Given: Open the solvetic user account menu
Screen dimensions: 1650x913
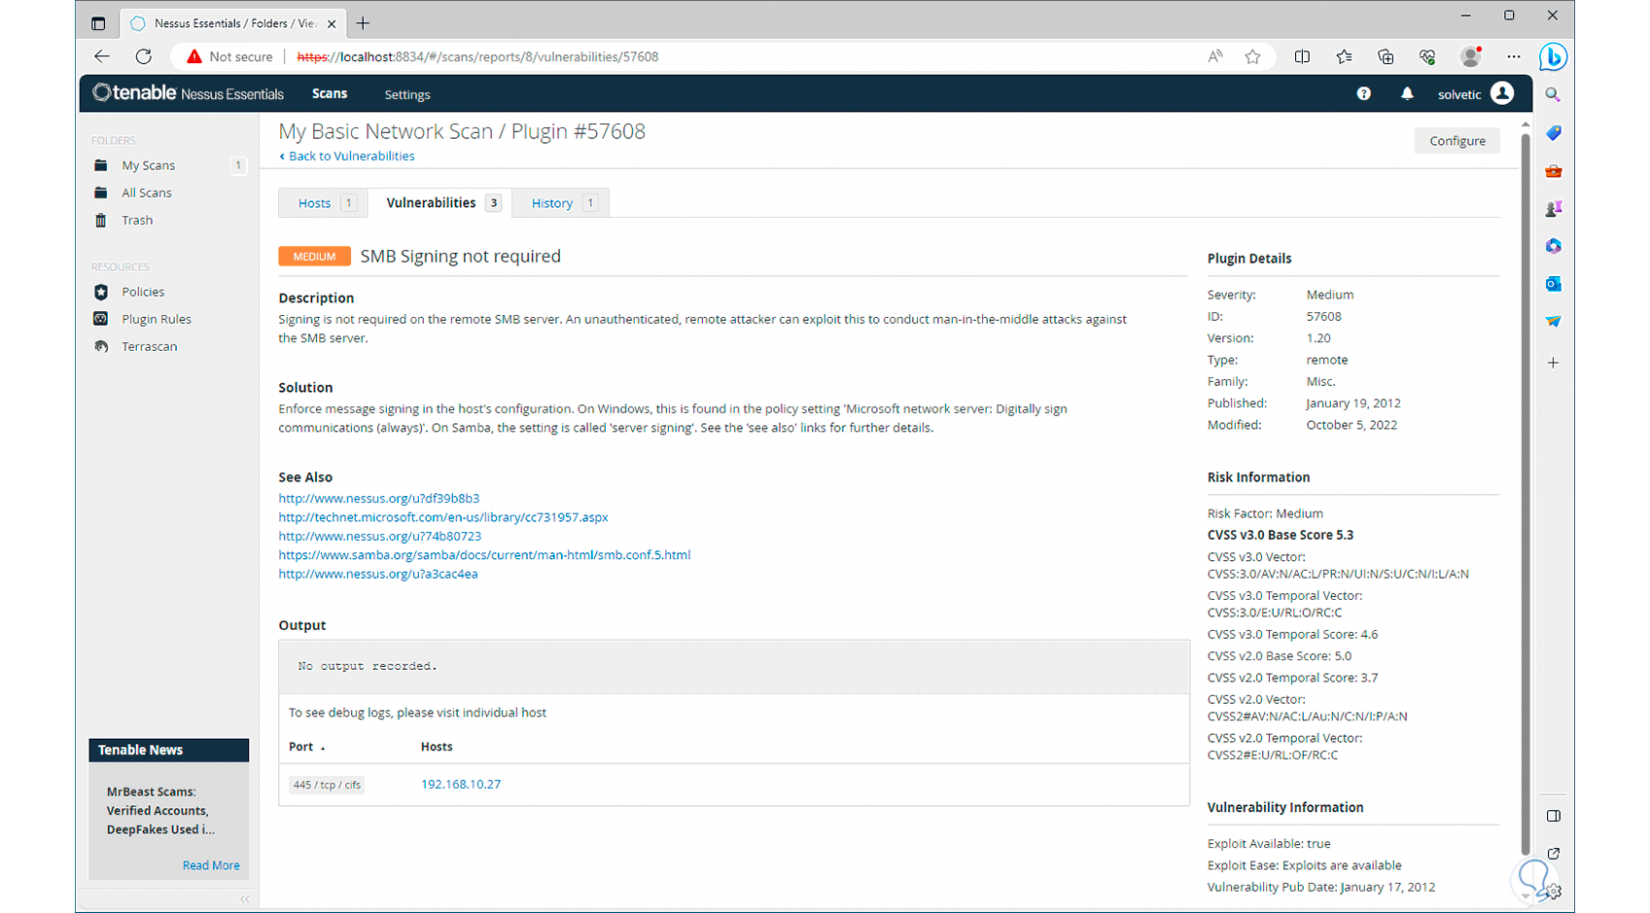Looking at the screenshot, I should 1475,94.
